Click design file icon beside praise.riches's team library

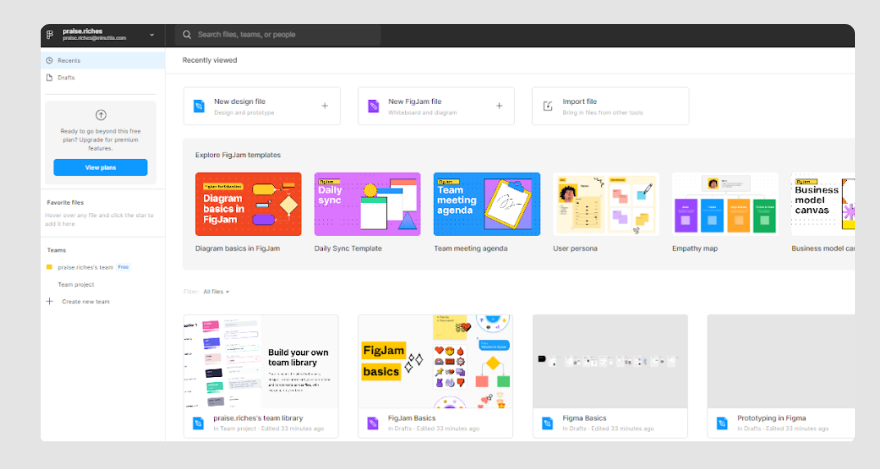199,424
